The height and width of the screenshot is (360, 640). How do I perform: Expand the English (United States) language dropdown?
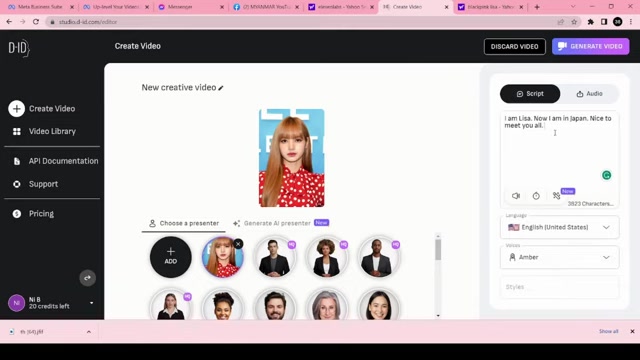pyautogui.click(x=559, y=227)
